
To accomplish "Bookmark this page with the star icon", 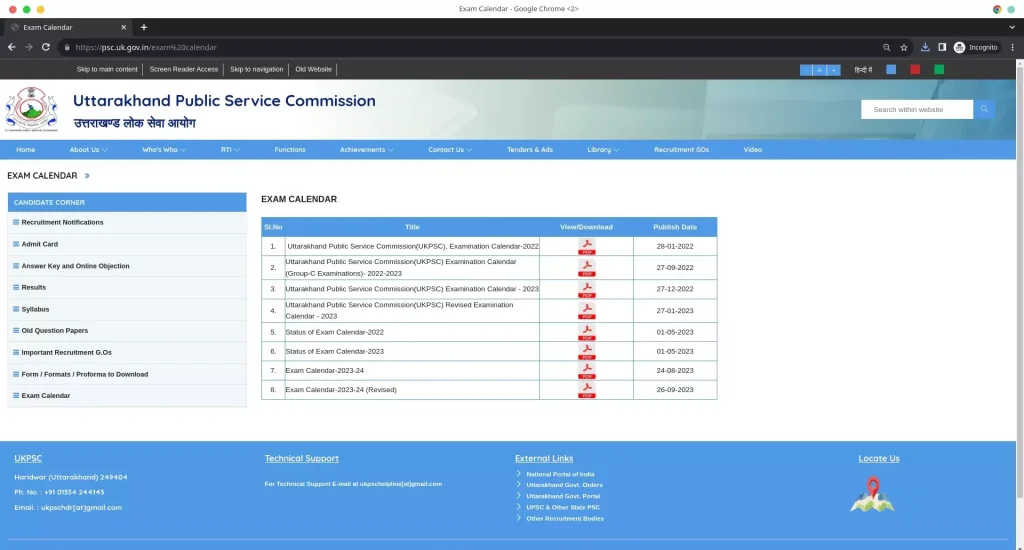I will click(x=904, y=47).
